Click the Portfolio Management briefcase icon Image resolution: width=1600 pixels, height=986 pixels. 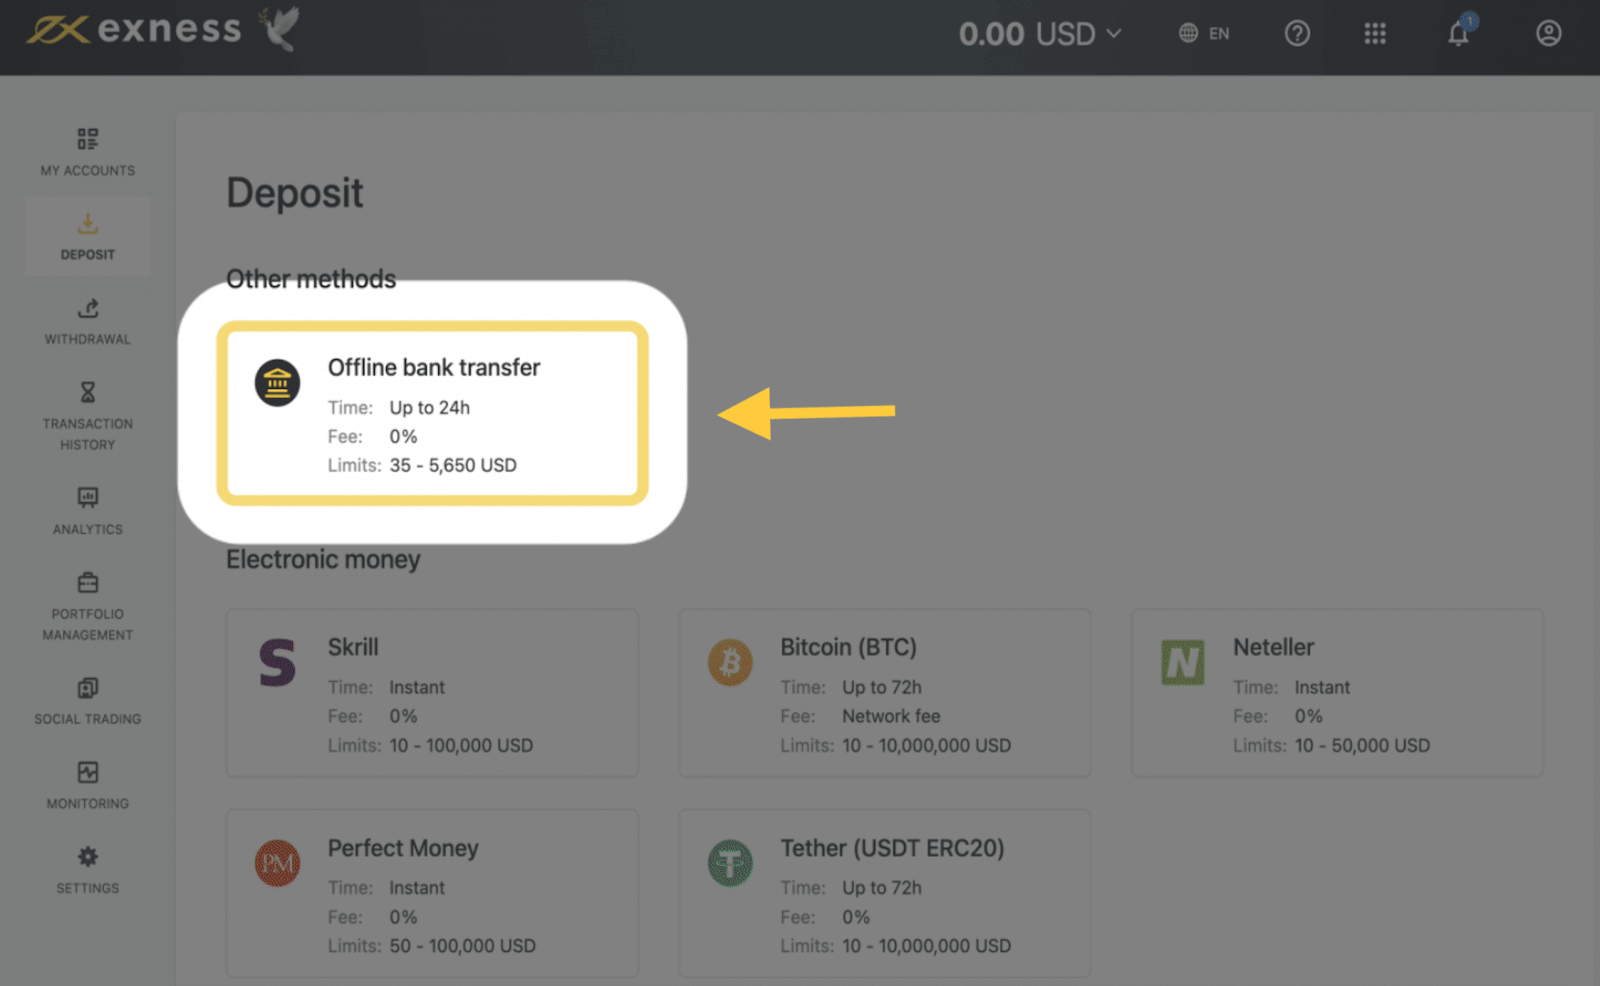click(88, 582)
